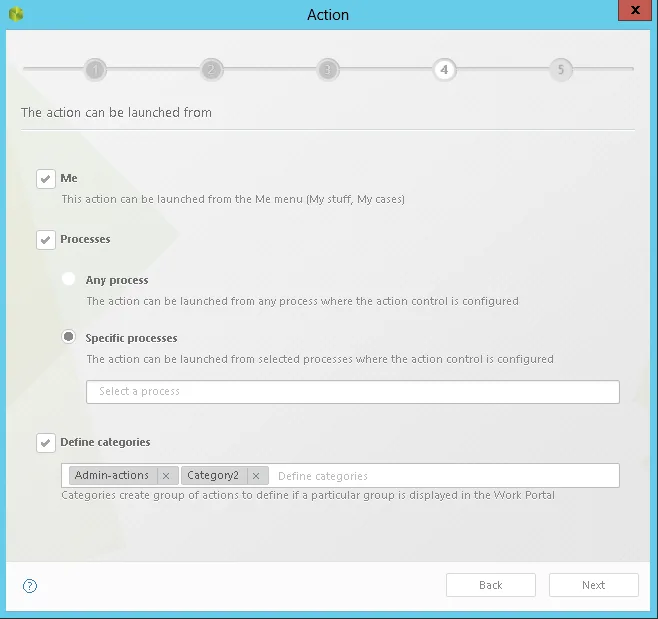
Task: Toggle the Processes checkbox
Action: (x=46, y=240)
